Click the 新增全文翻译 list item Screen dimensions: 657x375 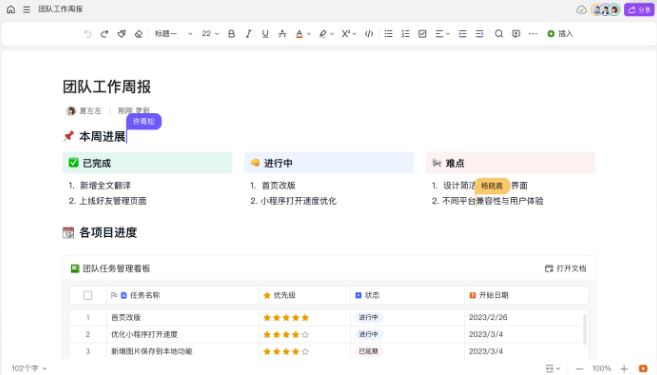click(x=105, y=186)
